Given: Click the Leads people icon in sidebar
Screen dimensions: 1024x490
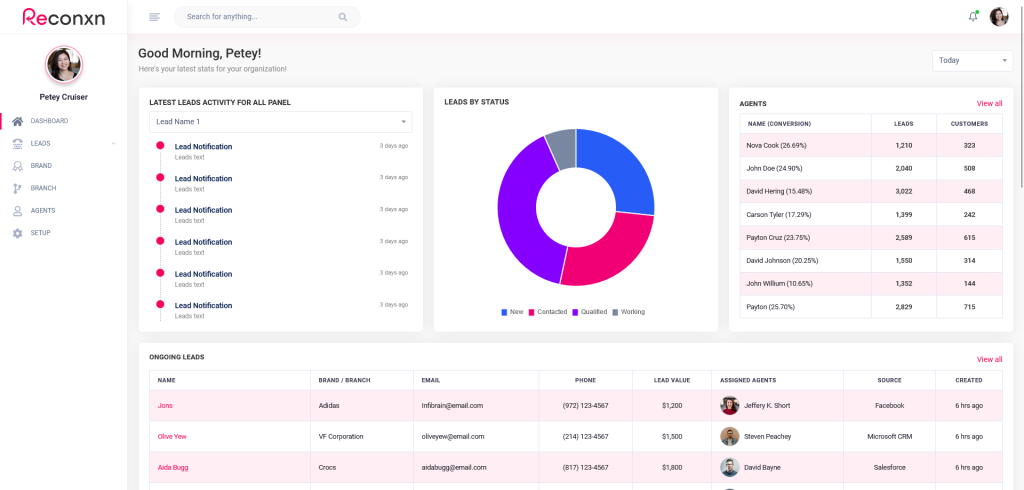Looking at the screenshot, I should tap(17, 143).
